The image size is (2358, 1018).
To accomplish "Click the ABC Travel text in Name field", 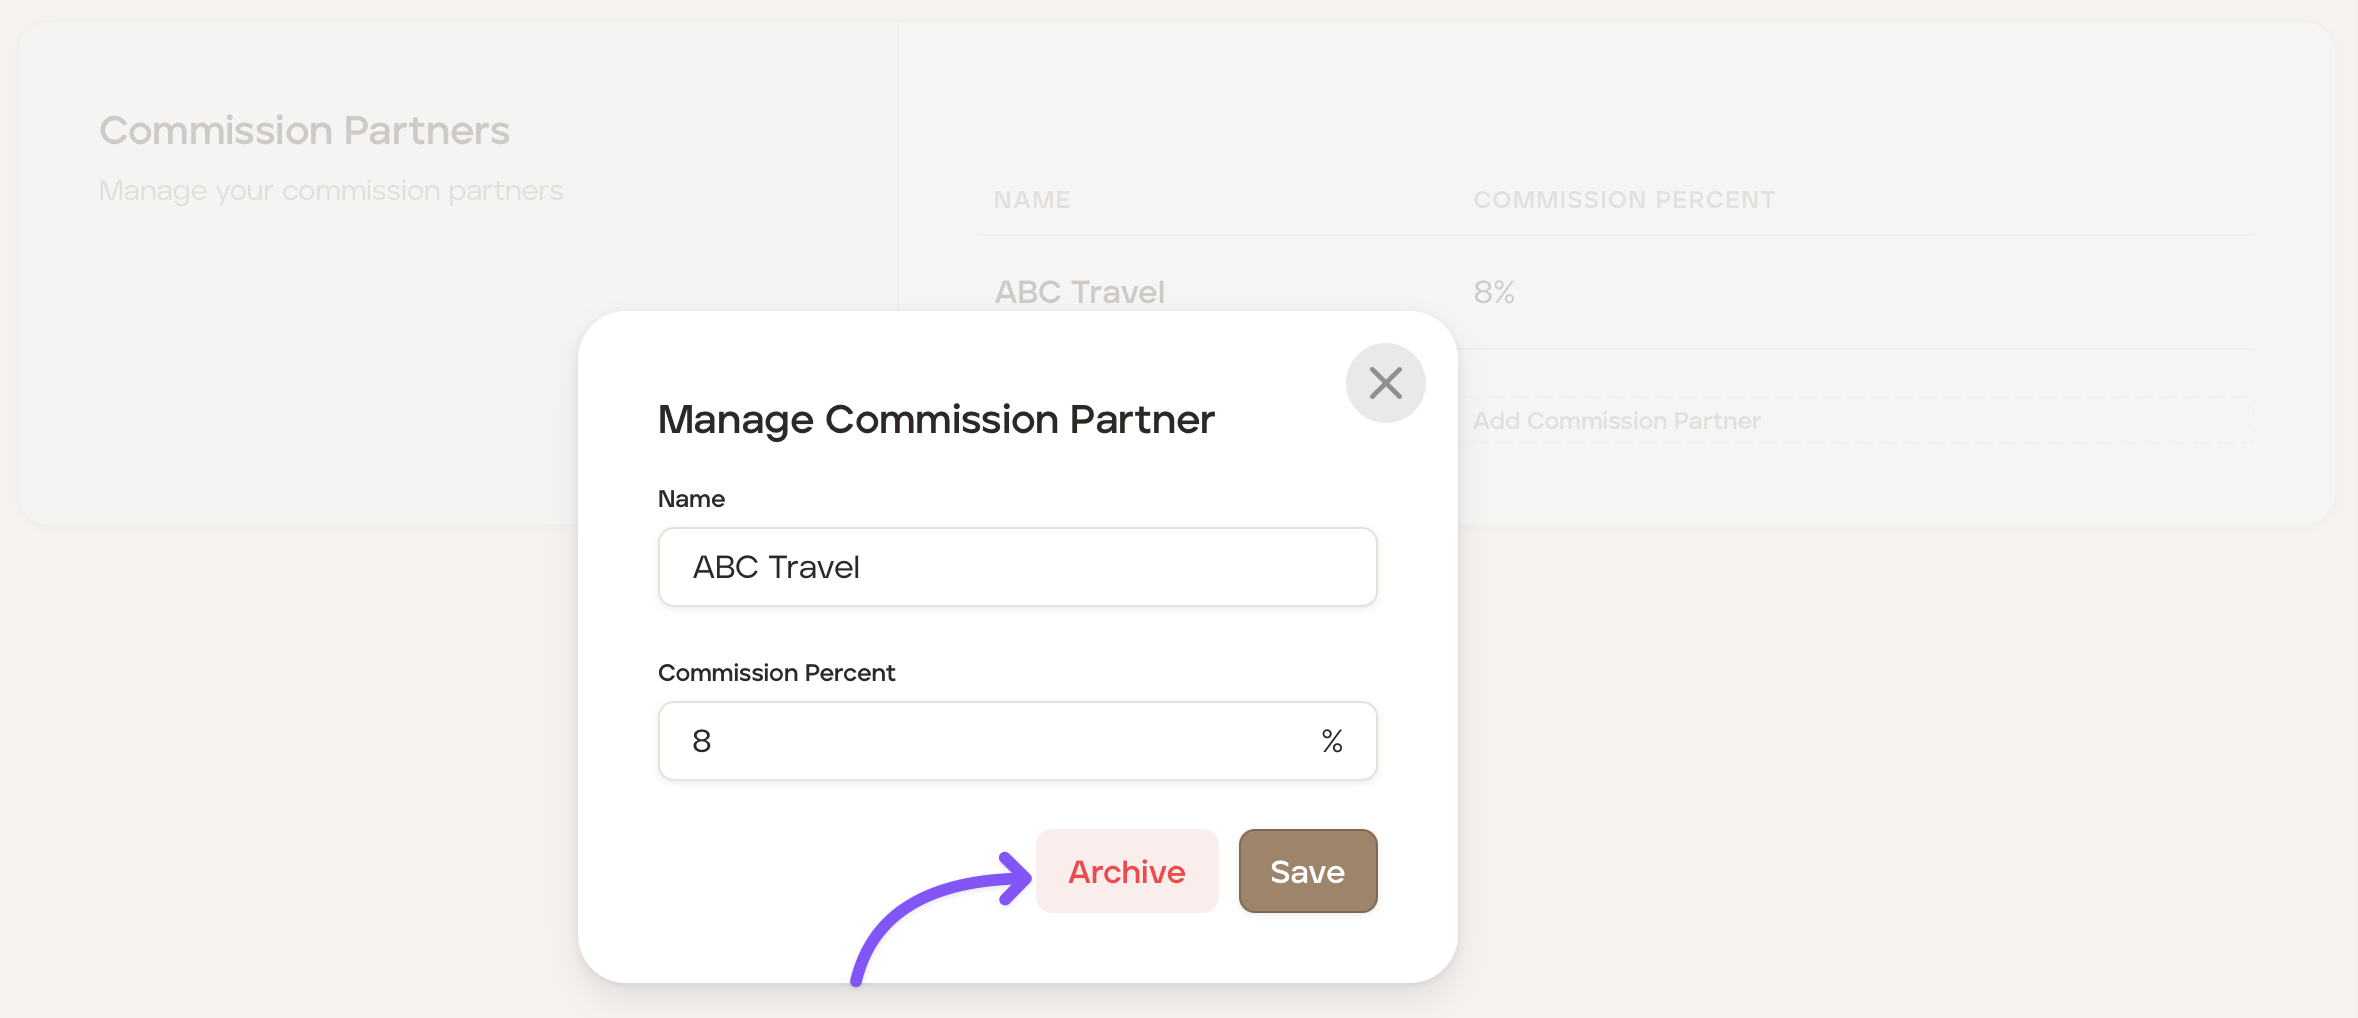I will 776,567.
